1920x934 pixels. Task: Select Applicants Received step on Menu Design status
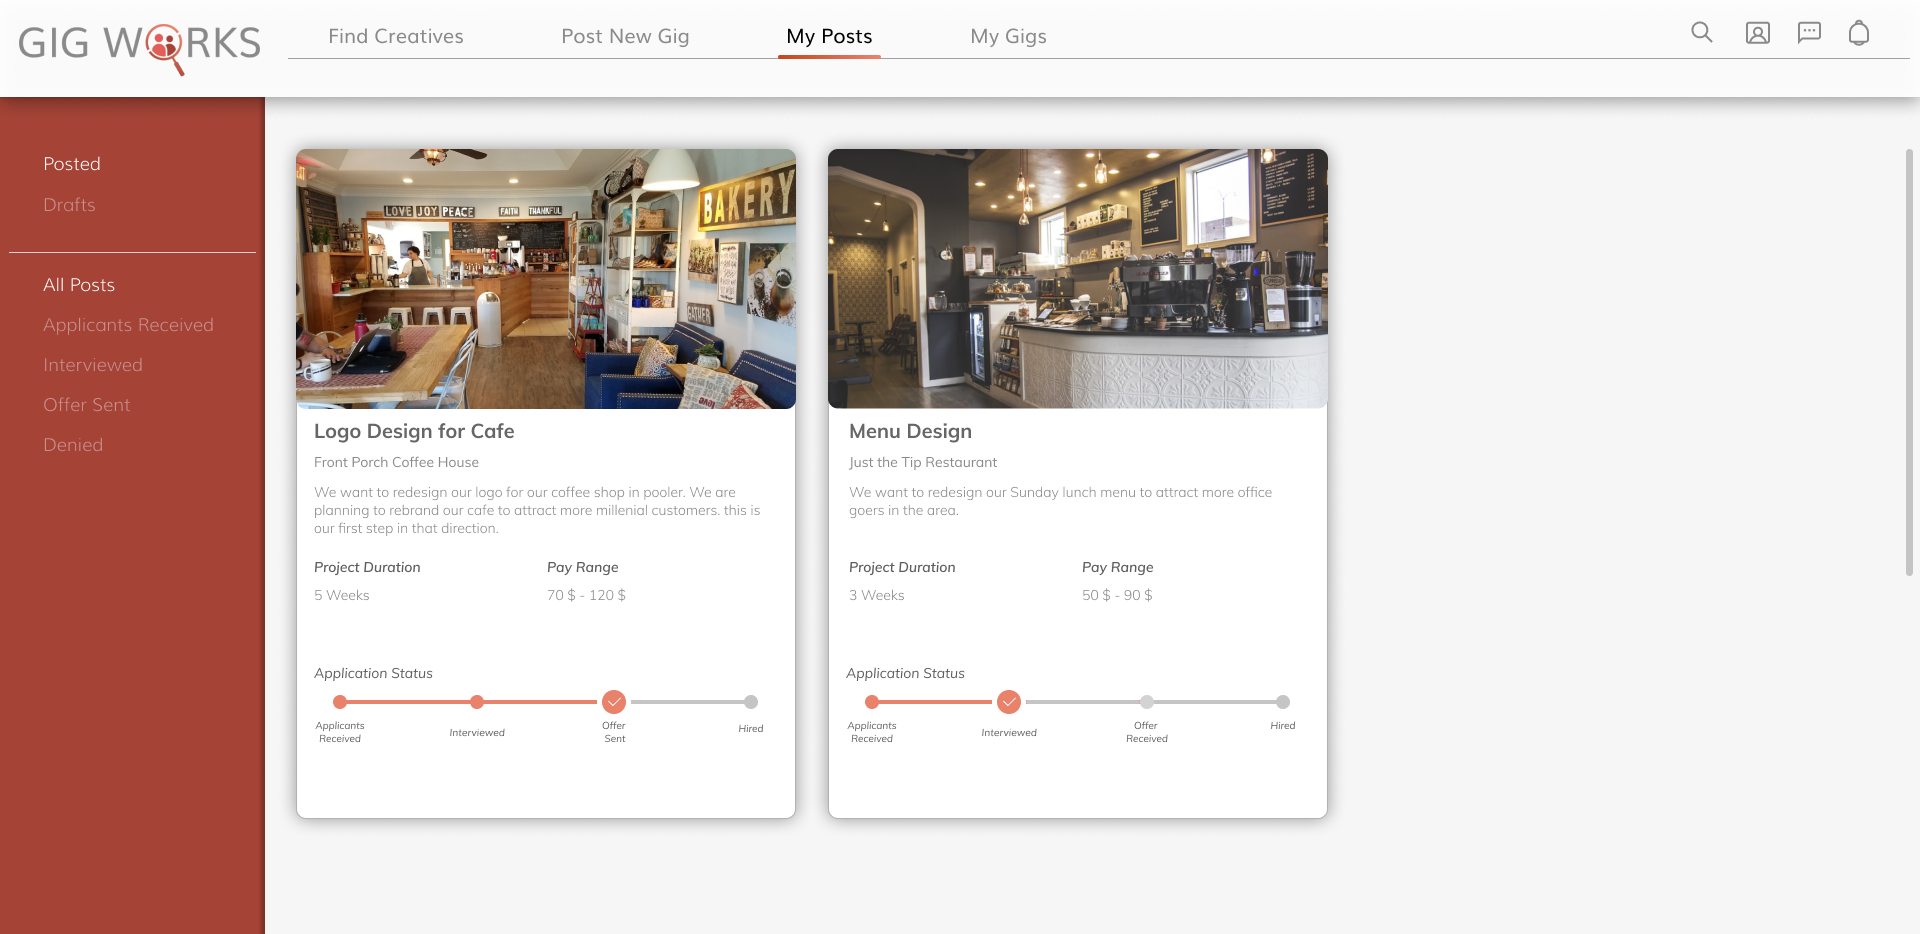(872, 702)
